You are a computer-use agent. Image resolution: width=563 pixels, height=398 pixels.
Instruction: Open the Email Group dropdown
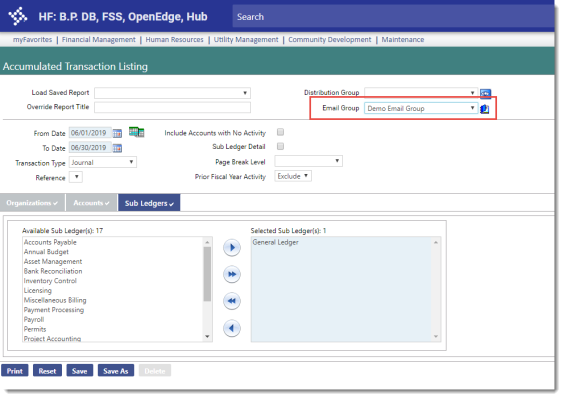pyautogui.click(x=421, y=108)
